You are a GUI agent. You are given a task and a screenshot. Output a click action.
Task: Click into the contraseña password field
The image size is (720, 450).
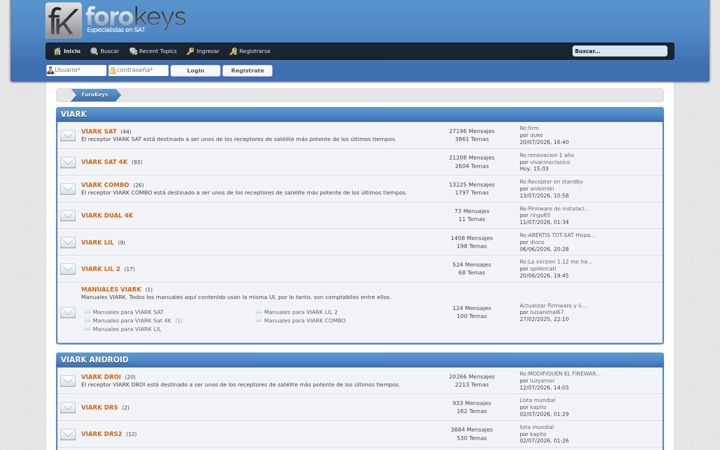tap(138, 70)
